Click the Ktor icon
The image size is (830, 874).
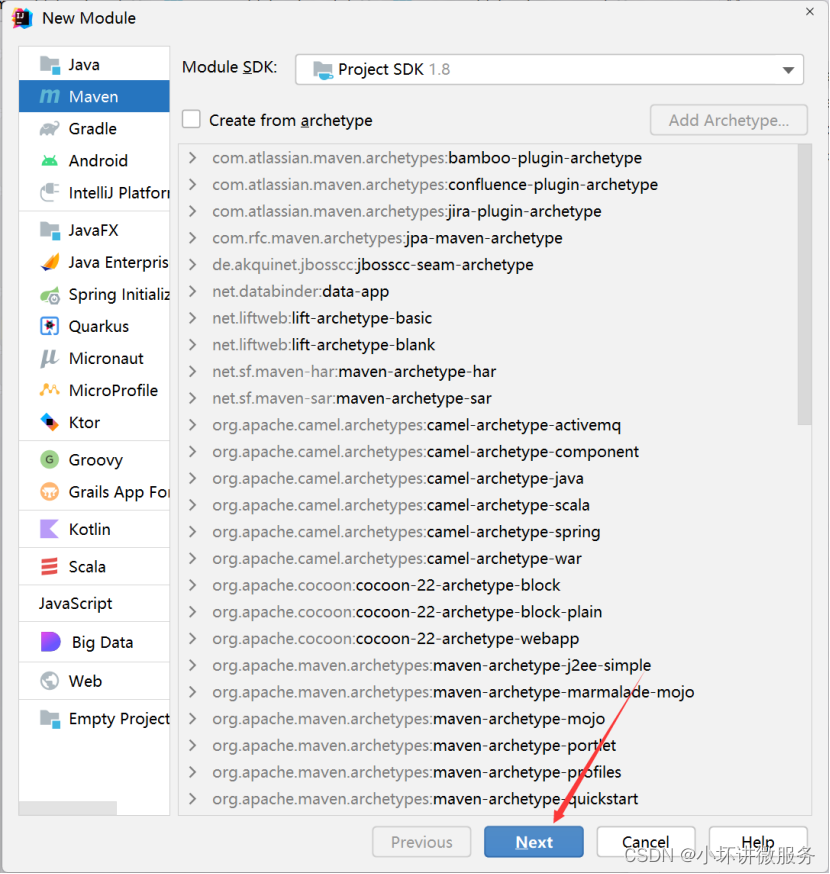pyautogui.click(x=50, y=423)
